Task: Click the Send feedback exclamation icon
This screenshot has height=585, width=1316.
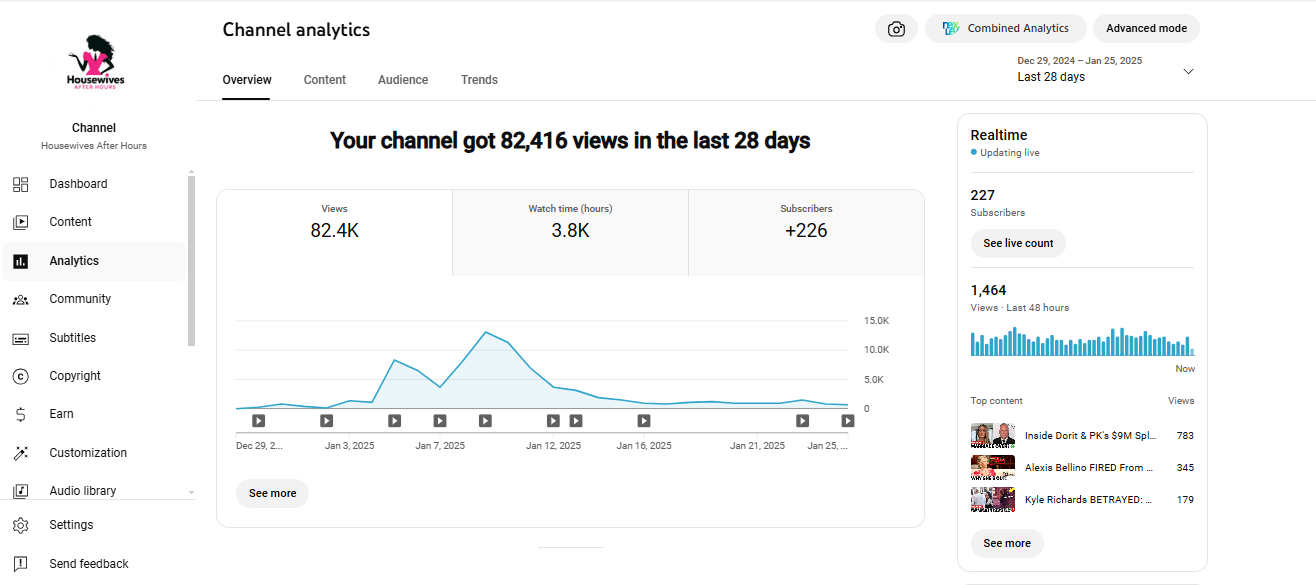Action: pos(20,564)
